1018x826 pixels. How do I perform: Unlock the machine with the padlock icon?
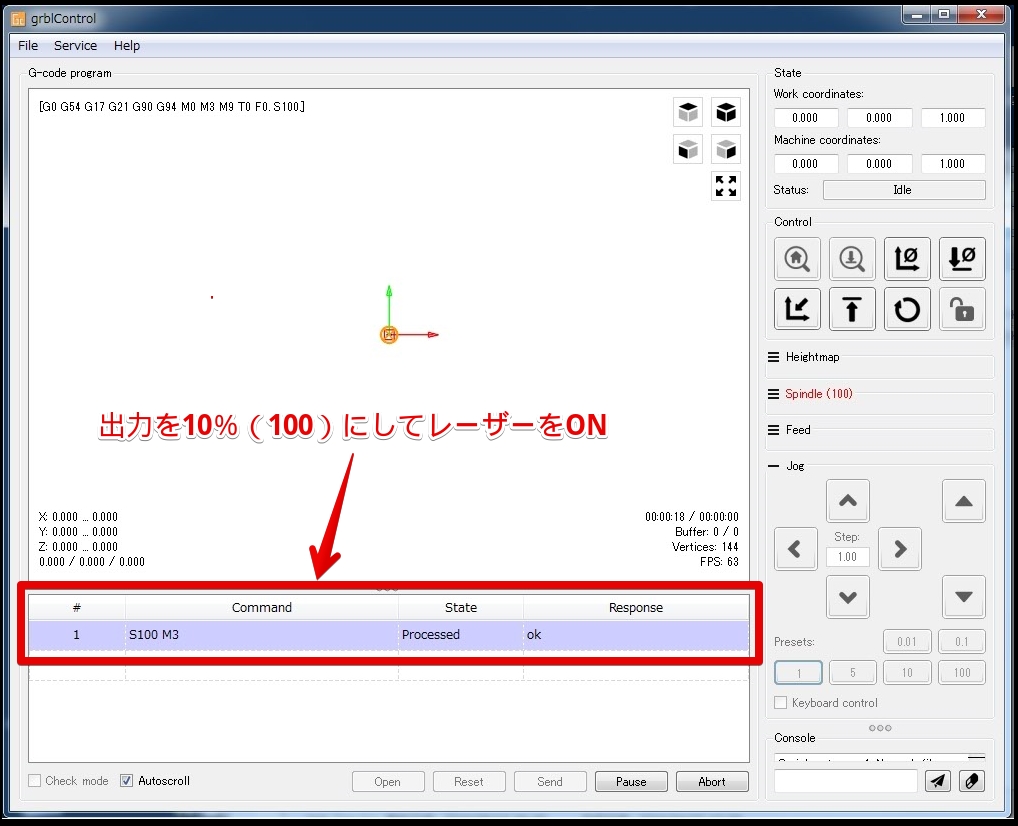[x=962, y=309]
